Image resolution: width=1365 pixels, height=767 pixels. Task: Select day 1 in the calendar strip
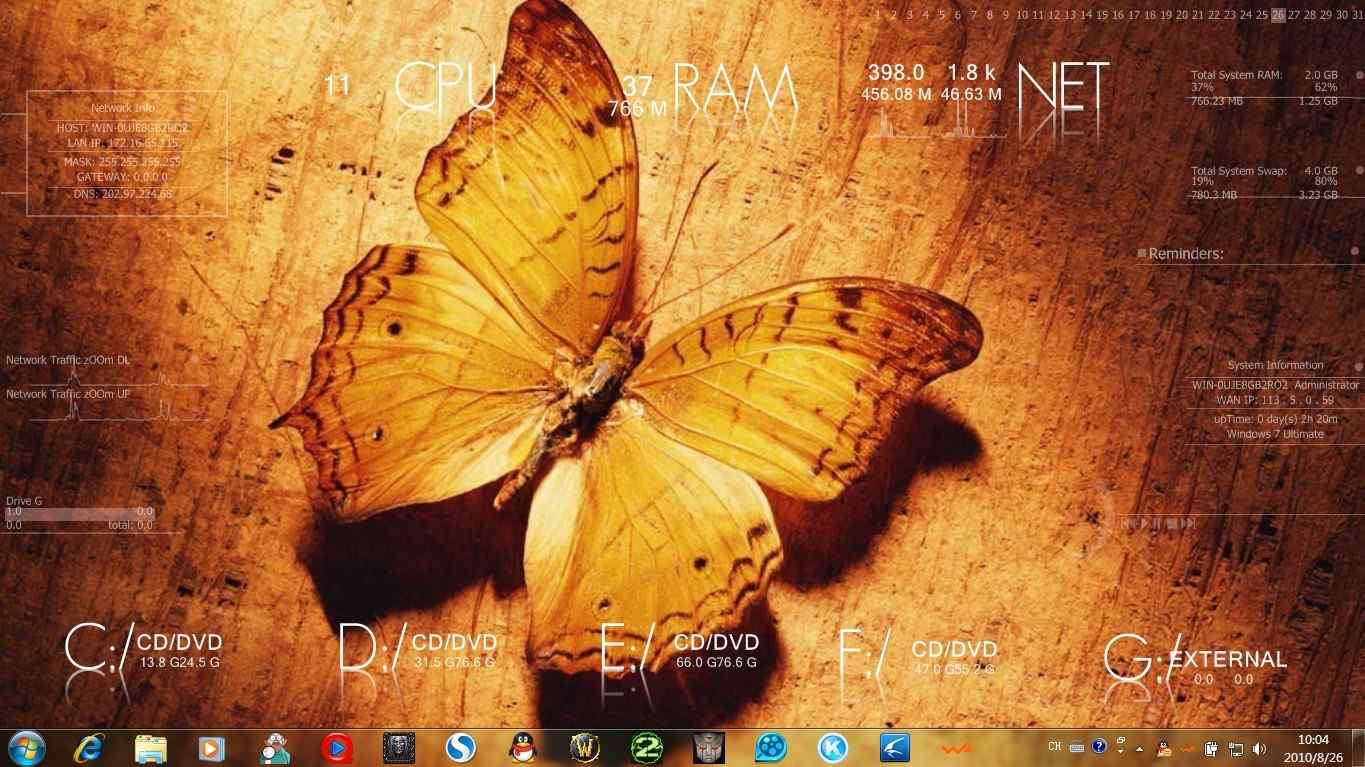[x=878, y=14]
